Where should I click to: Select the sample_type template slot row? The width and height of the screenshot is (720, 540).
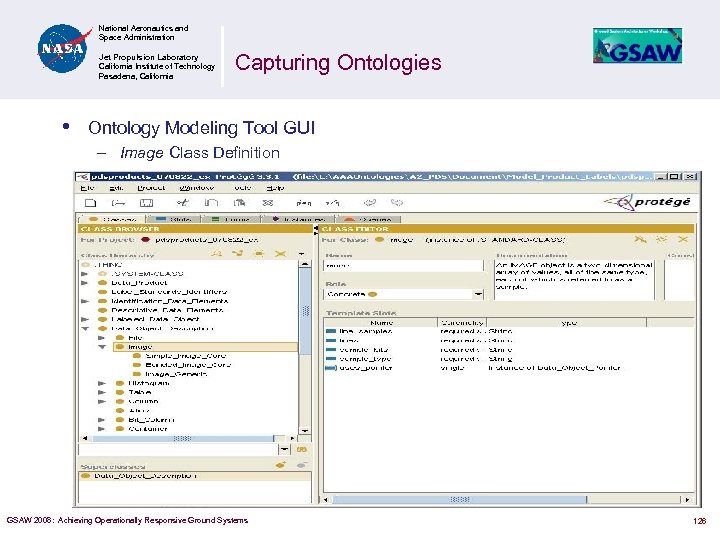click(509, 359)
